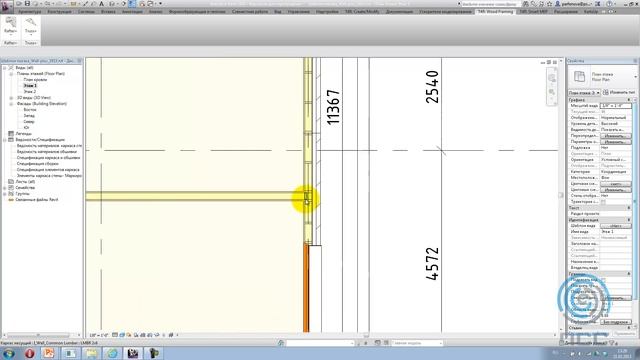The height and width of the screenshot is (360, 640).
Task: Select the Восток elevation view
Action: click(x=30, y=110)
